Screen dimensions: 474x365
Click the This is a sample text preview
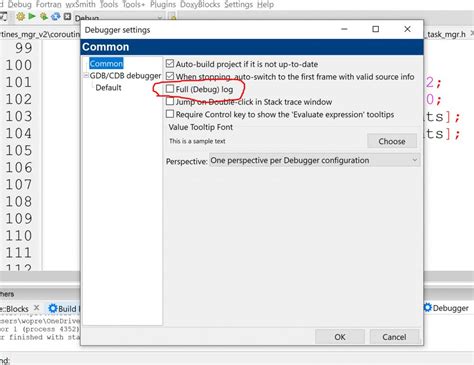[x=197, y=141]
